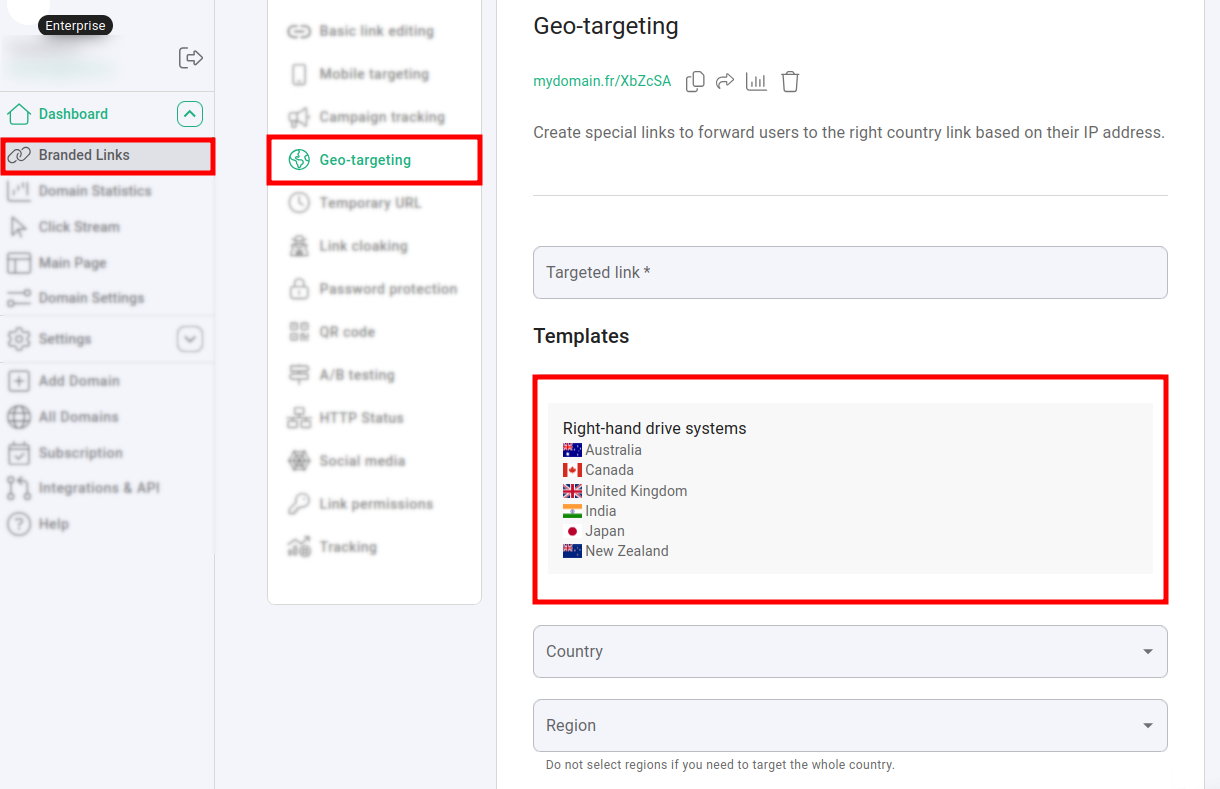The image size is (1220, 789).
Task: Open the QR code tool
Action: (x=299, y=331)
